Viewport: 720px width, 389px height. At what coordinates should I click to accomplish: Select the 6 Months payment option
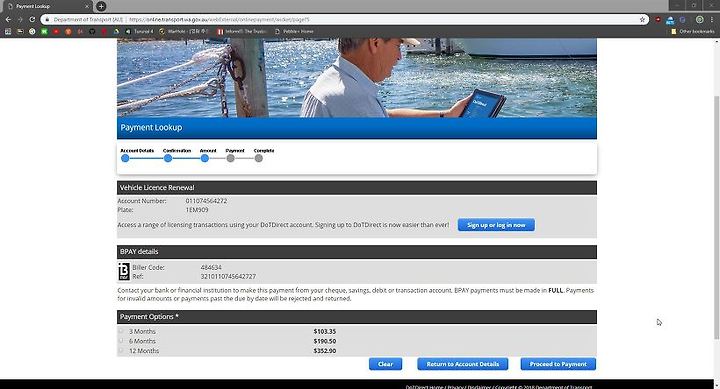click(x=121, y=341)
